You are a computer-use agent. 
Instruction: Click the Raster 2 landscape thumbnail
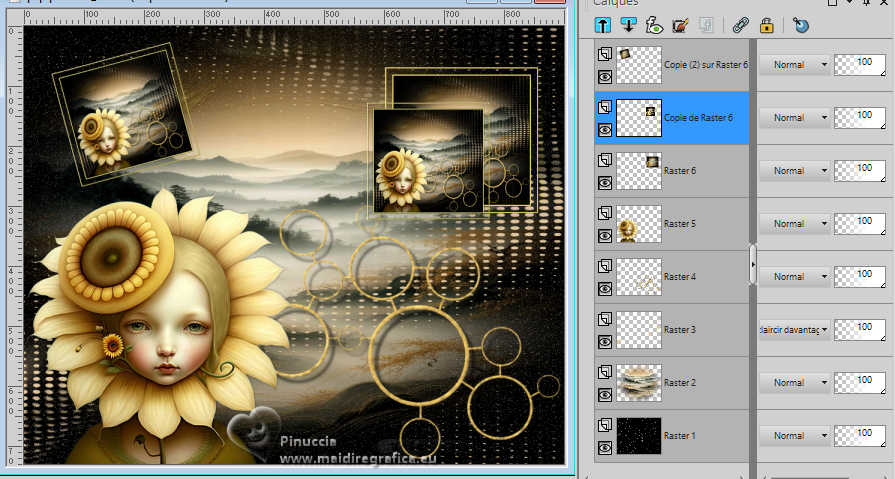coord(639,383)
